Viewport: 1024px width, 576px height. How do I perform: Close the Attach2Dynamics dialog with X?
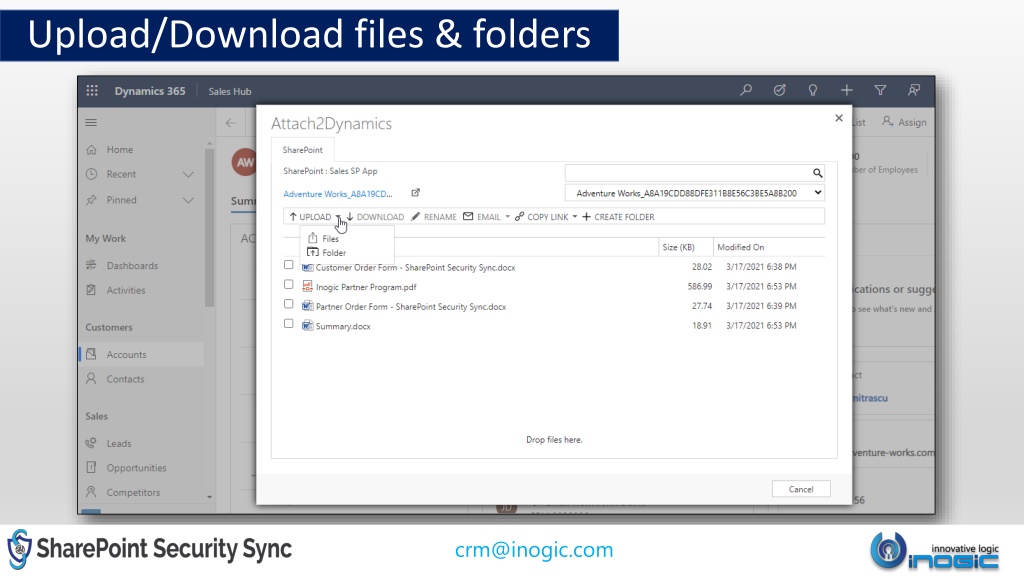coord(839,118)
